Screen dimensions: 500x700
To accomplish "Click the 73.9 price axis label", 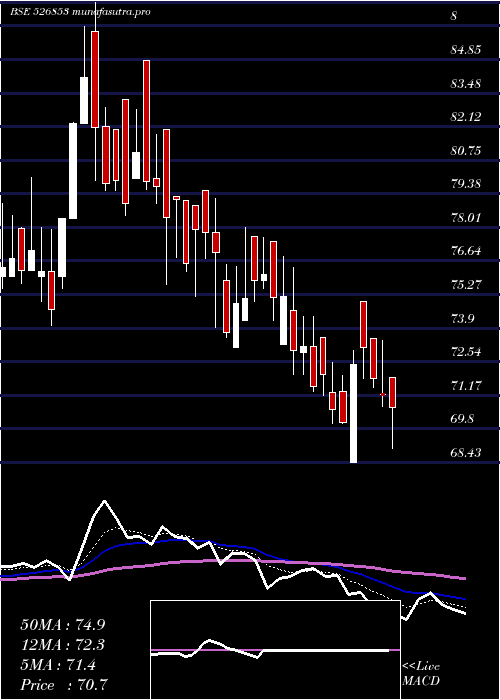I will pos(462,319).
